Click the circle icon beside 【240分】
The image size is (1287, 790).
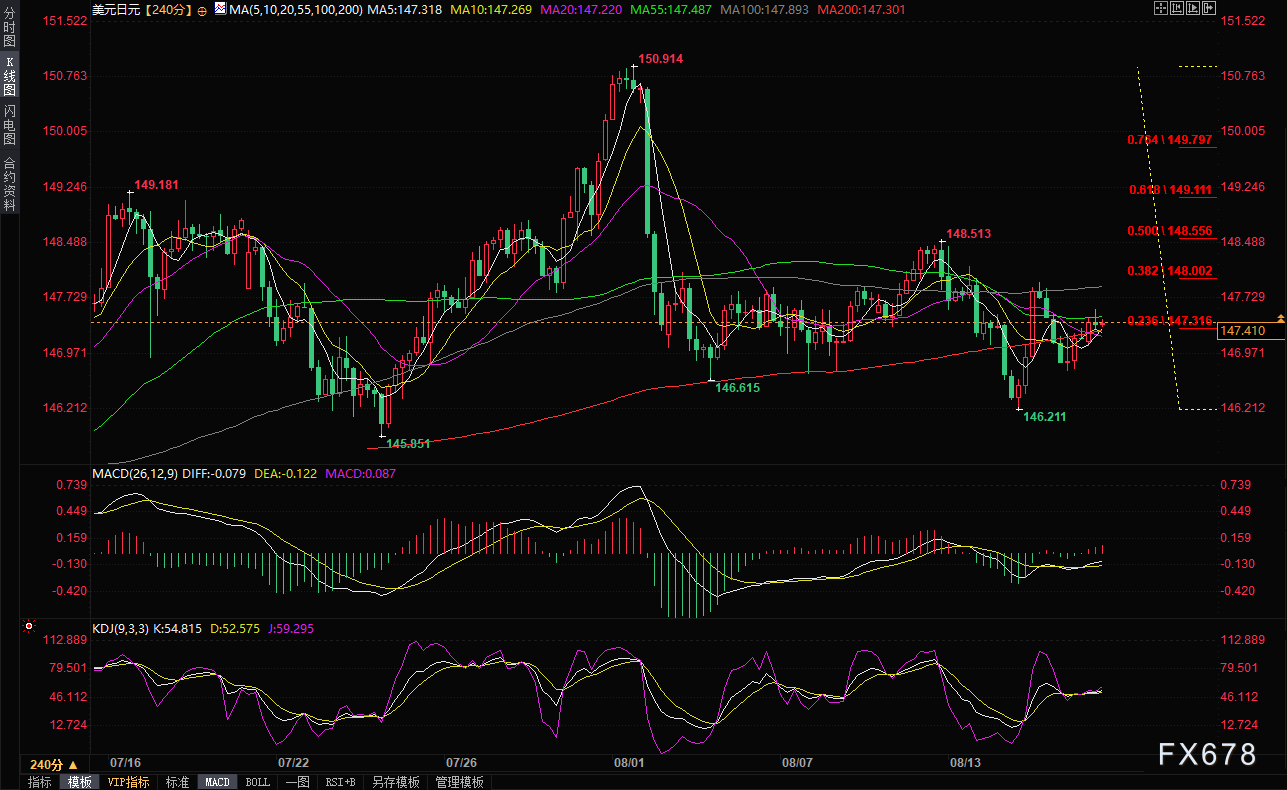[x=203, y=9]
